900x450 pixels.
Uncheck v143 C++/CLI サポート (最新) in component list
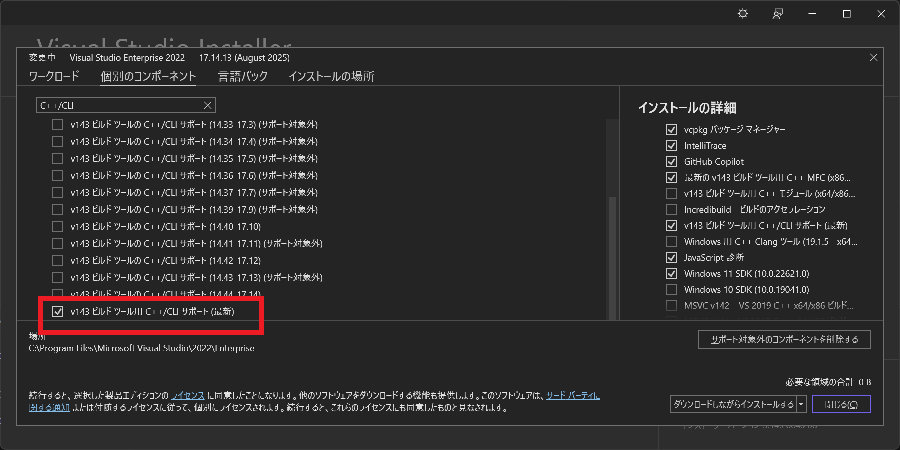(x=57, y=312)
